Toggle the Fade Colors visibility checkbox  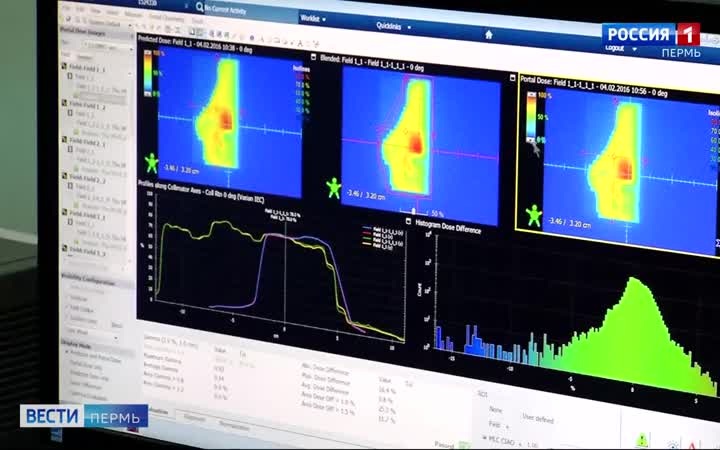tap(66, 309)
